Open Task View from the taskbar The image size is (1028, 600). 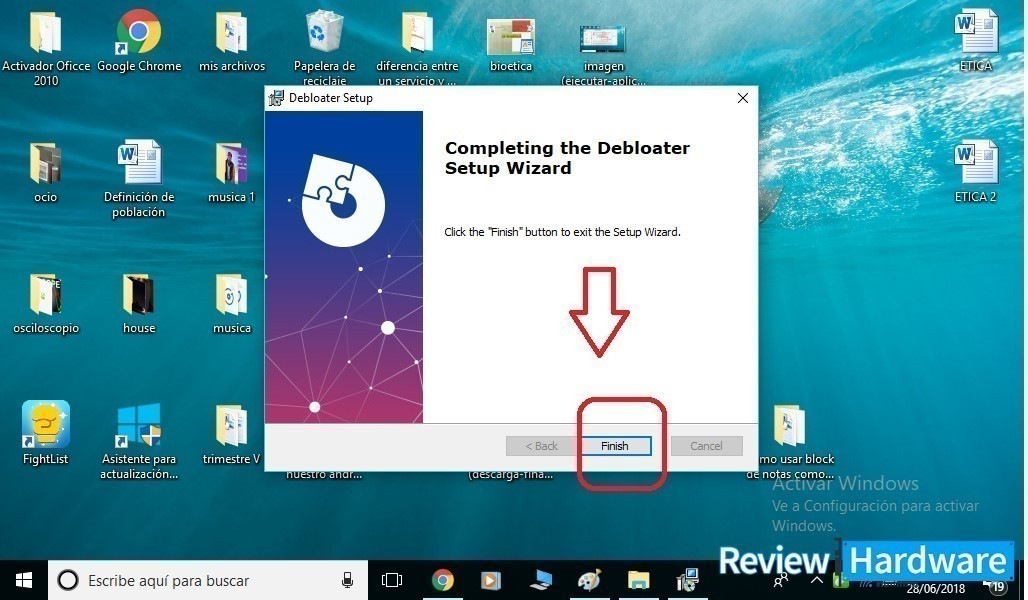[x=391, y=580]
